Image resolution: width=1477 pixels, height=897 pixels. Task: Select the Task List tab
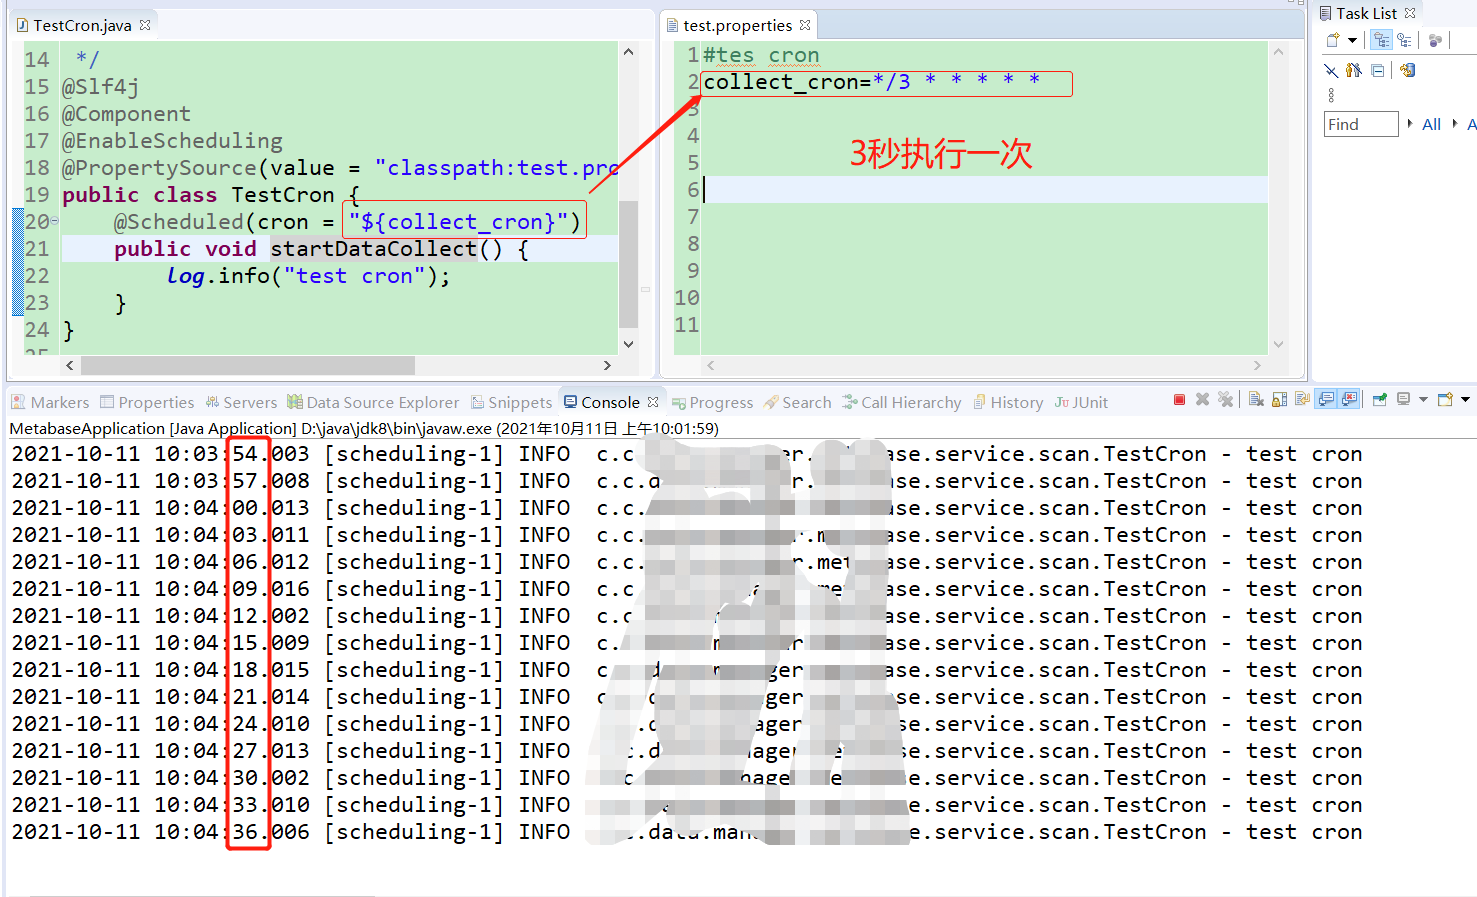tap(1366, 13)
